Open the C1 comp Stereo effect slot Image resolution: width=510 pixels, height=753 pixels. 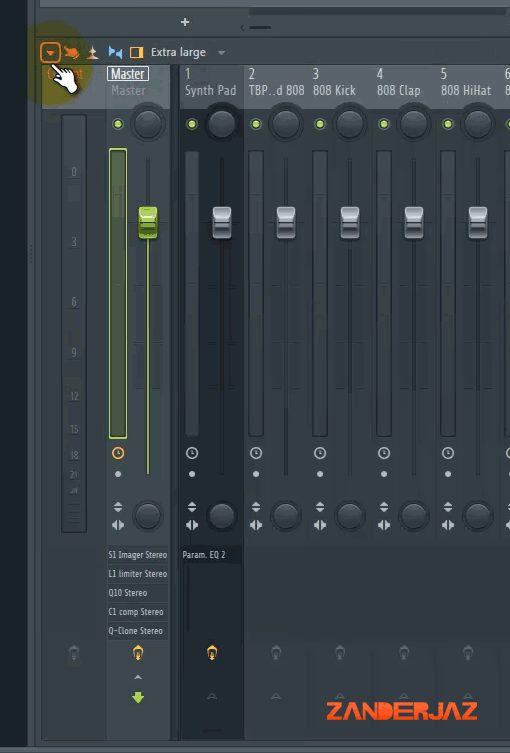click(x=138, y=612)
